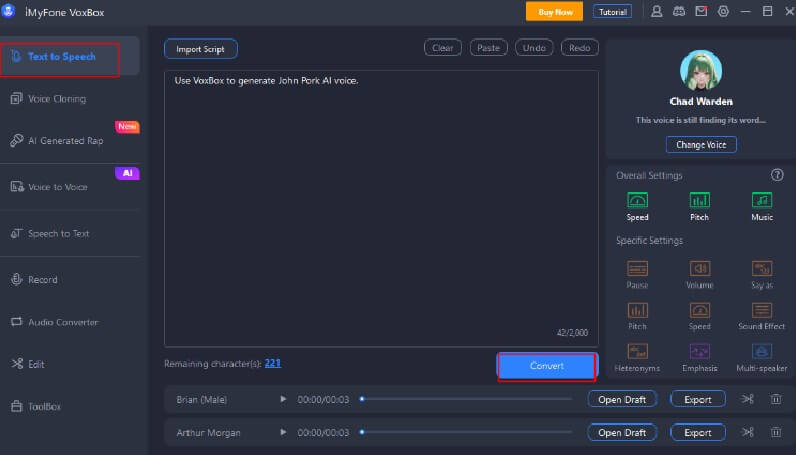Open the Pitch overall setting
The height and width of the screenshot is (455, 796).
pos(699,206)
